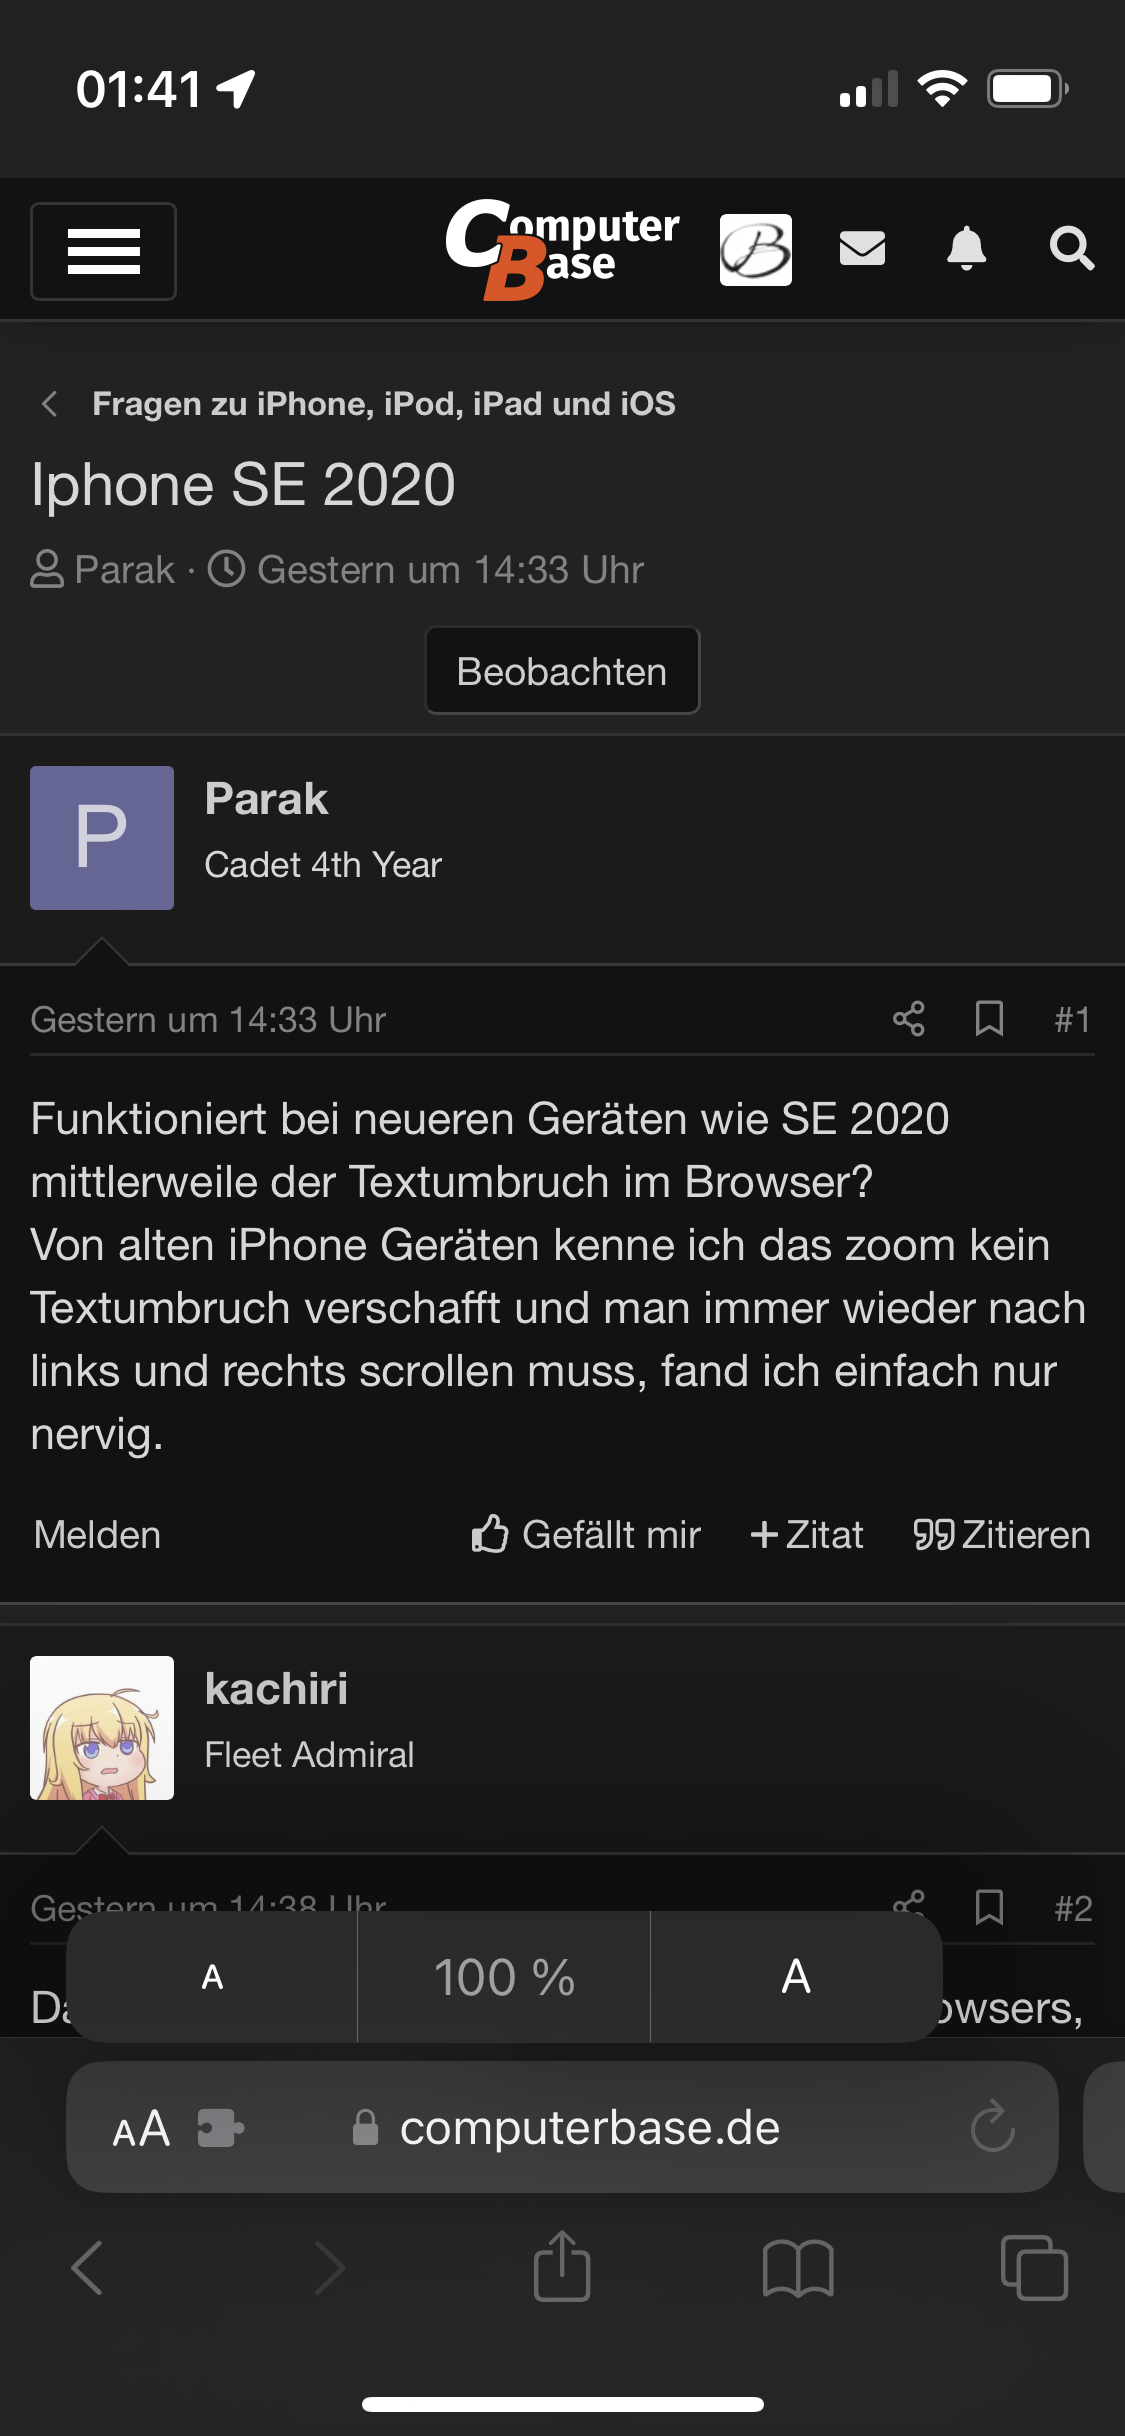Viewport: 1125px width, 2436px height.
Task: Like the post with 'Gefällt mir'
Action: pos(586,1535)
